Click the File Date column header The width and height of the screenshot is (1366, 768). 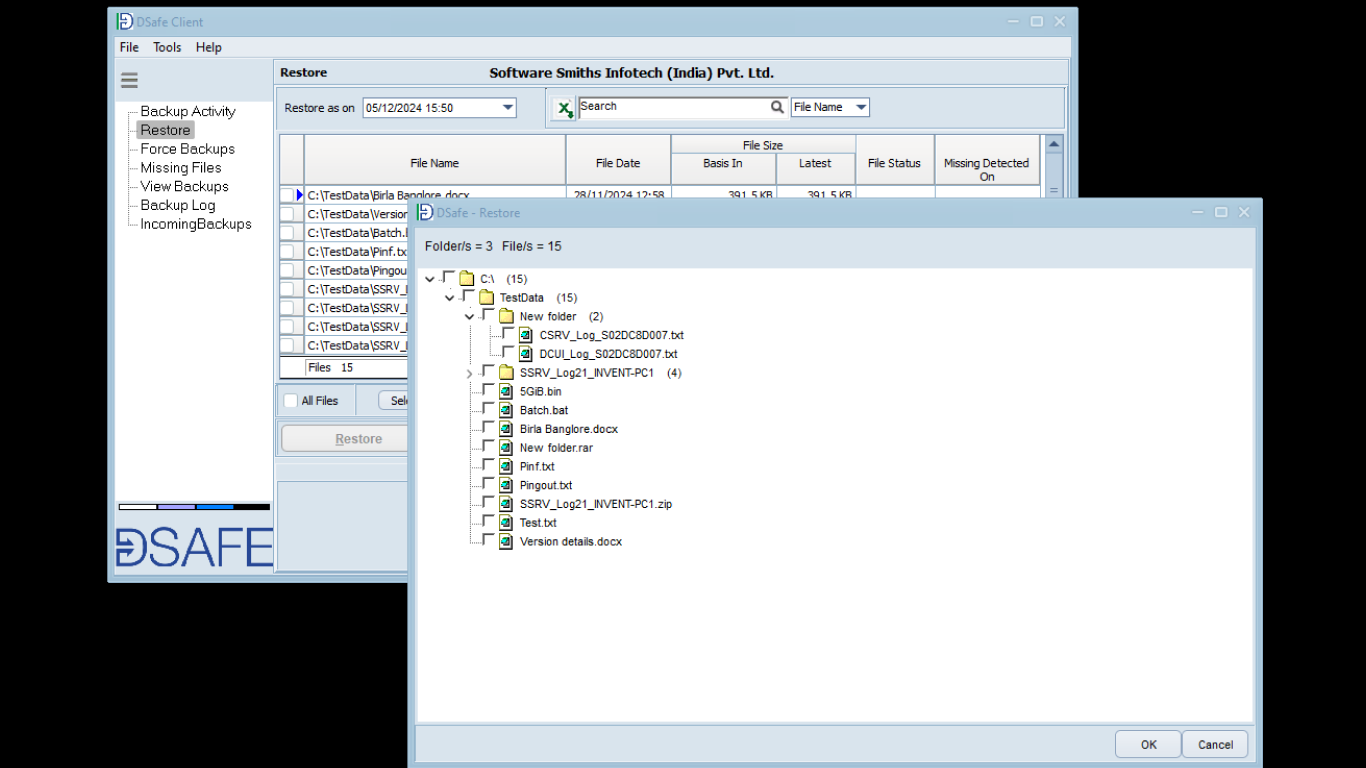click(618, 161)
